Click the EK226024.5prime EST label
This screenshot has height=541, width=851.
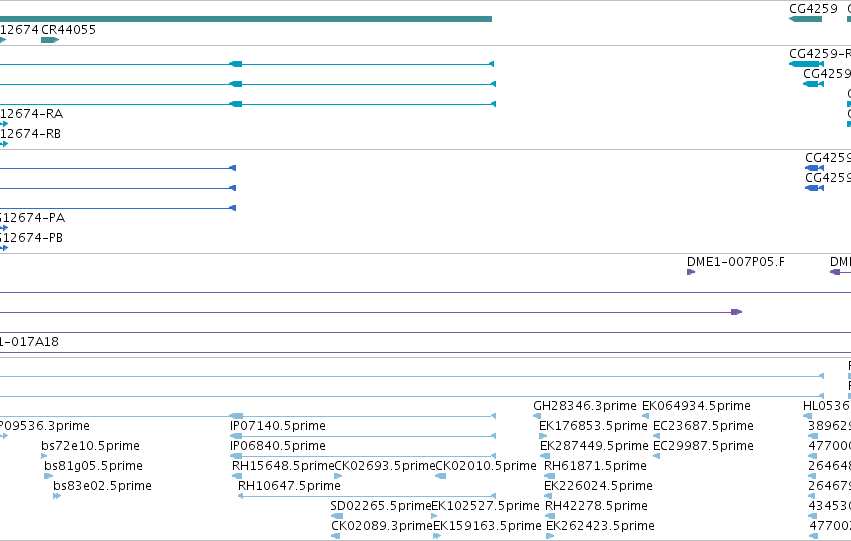click(598, 486)
